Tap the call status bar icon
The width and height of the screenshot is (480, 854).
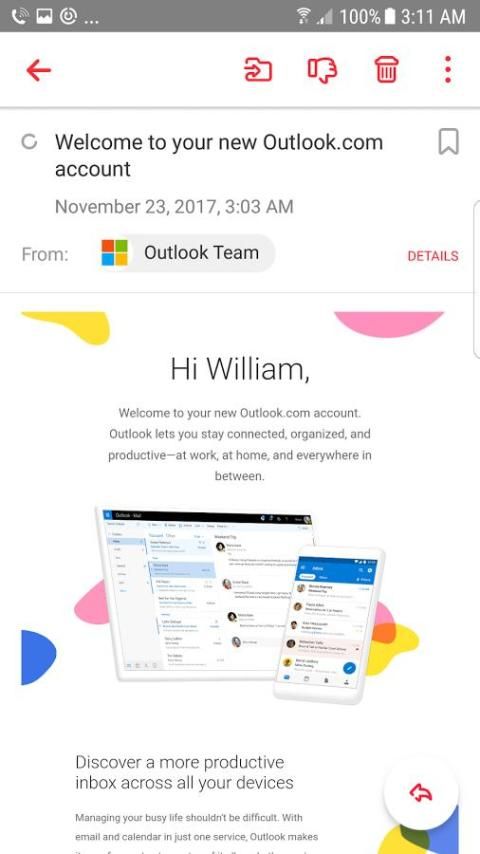click(20, 16)
